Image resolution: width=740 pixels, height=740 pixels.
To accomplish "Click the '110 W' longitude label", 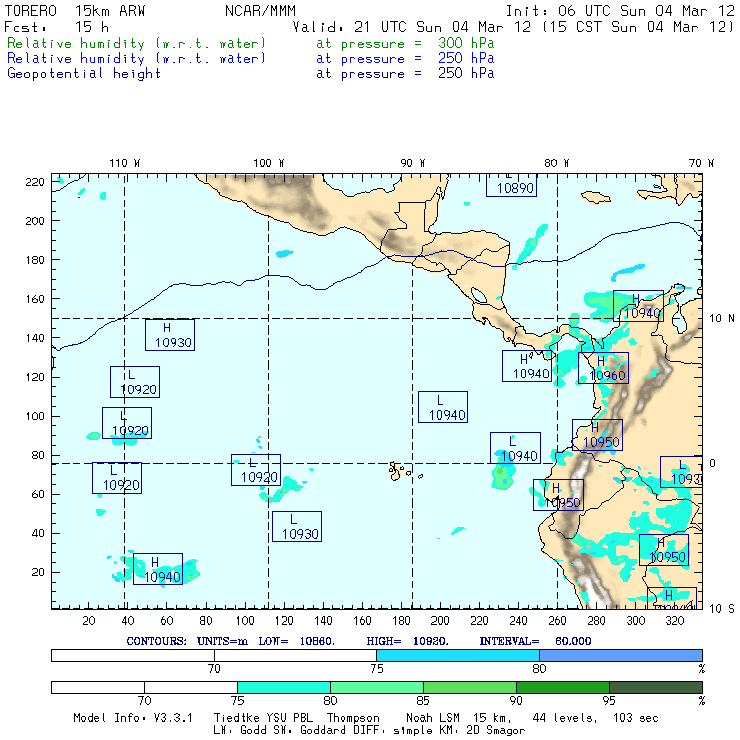I will coord(125,163).
